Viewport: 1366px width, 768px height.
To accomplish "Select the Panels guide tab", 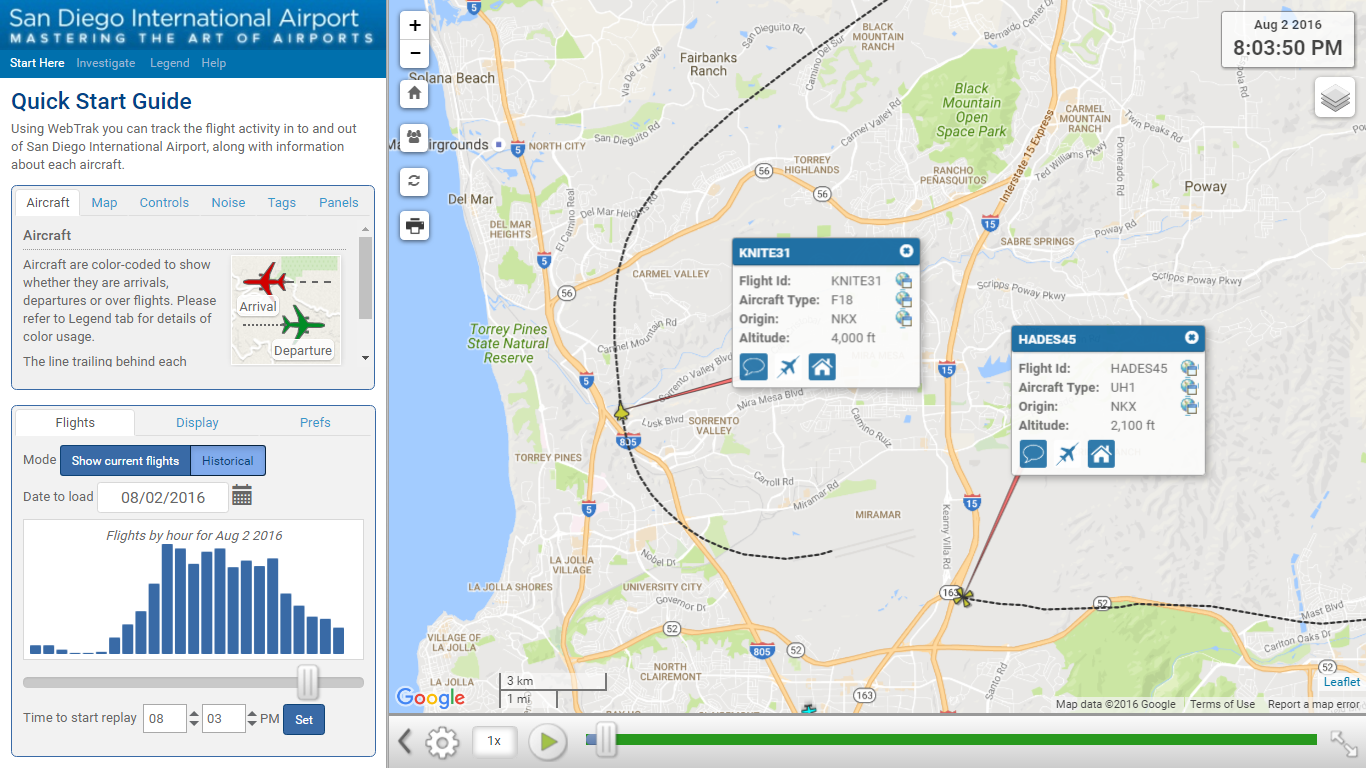I will pos(339,202).
